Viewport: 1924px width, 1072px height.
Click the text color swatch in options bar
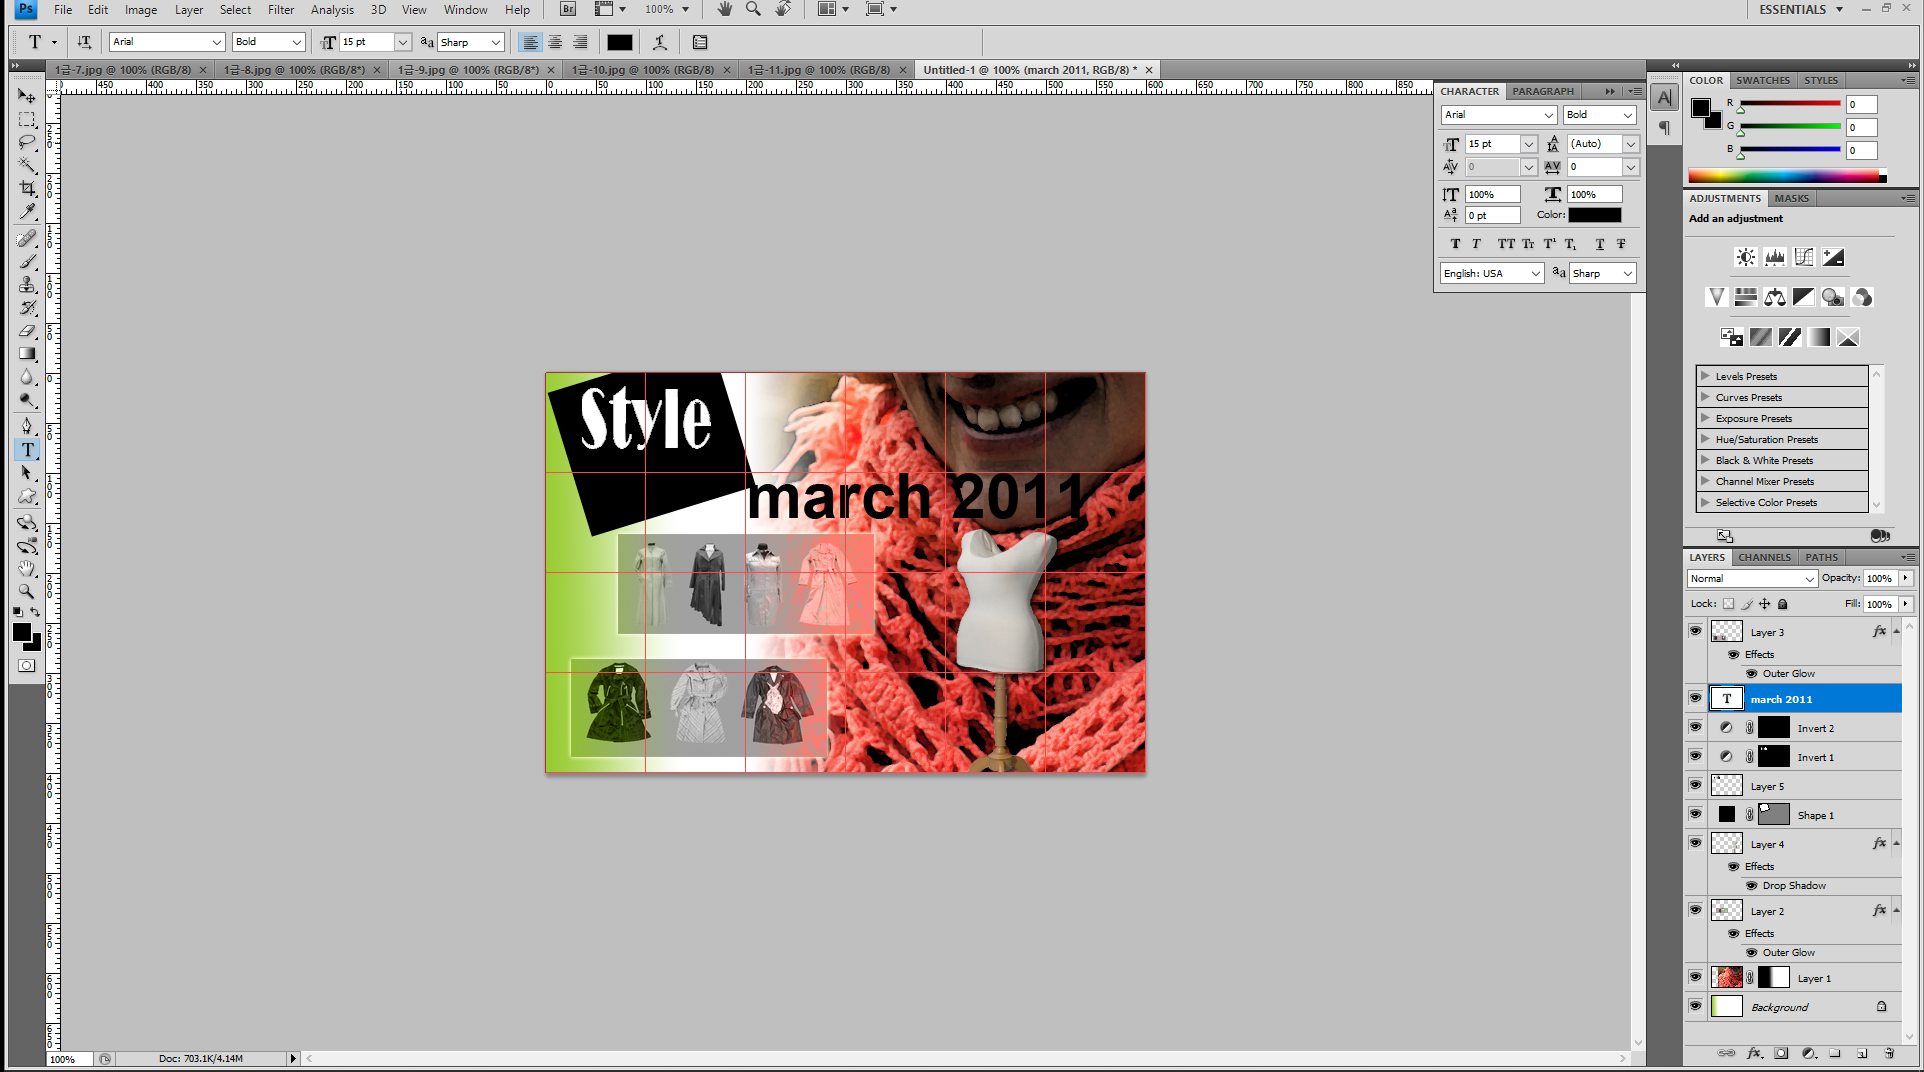(619, 42)
